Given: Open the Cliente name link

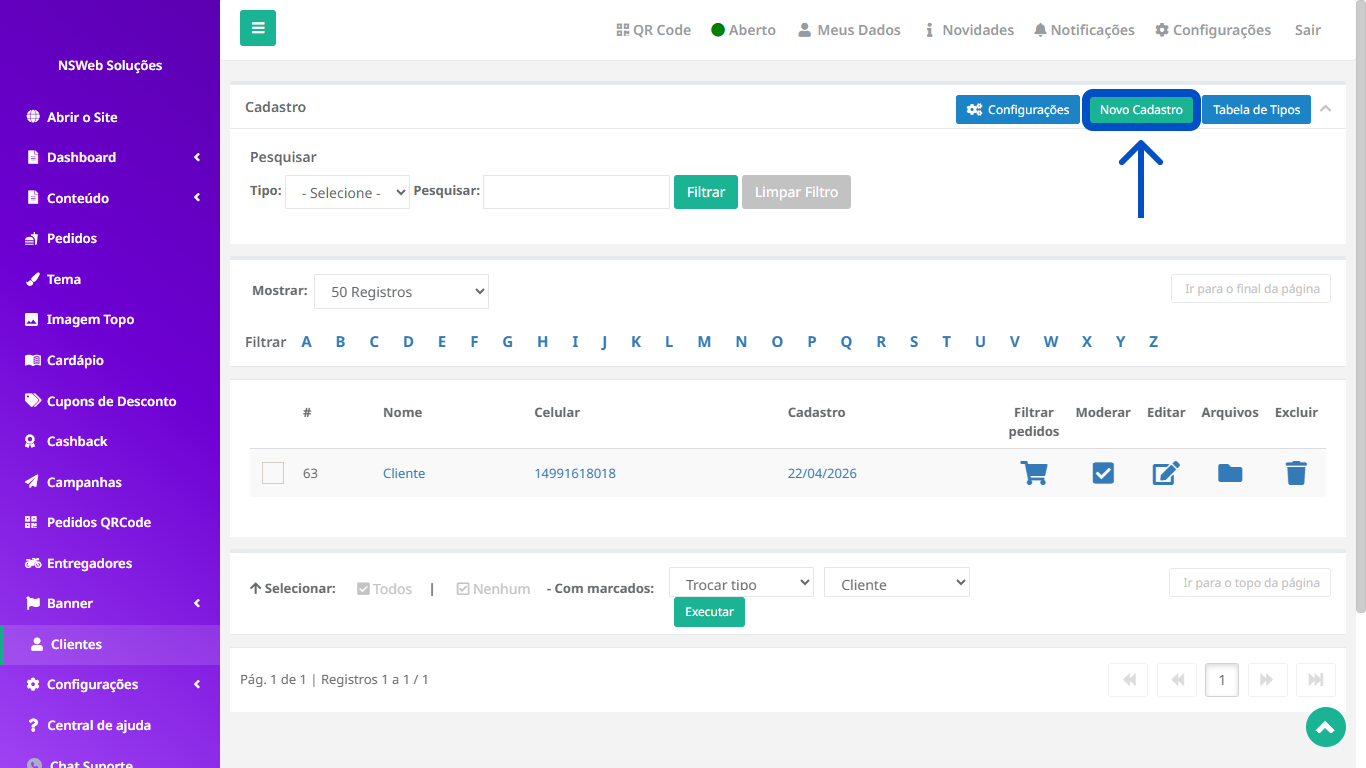Looking at the screenshot, I should [x=404, y=473].
